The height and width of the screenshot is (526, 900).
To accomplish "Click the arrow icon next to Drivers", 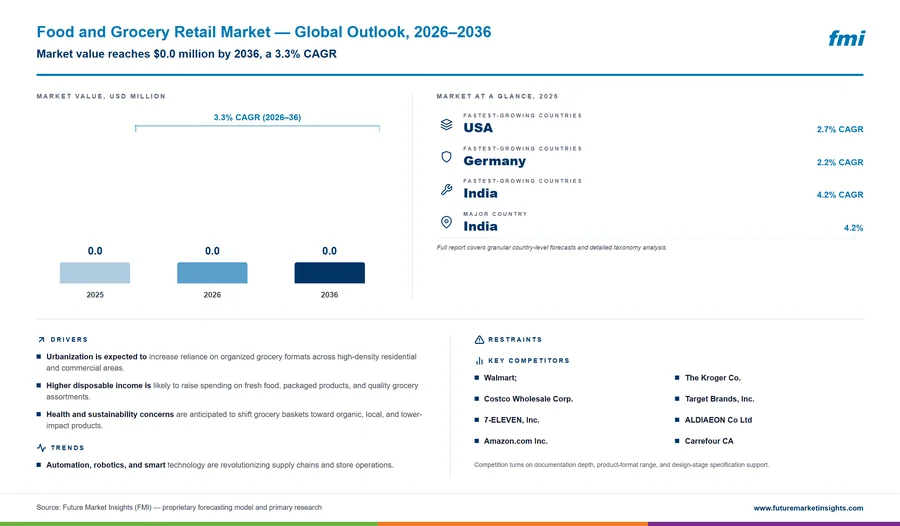I will (x=41, y=339).
